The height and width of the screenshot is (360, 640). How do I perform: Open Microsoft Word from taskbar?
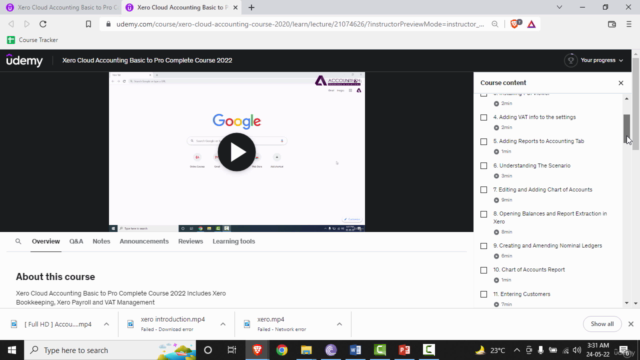(355, 350)
